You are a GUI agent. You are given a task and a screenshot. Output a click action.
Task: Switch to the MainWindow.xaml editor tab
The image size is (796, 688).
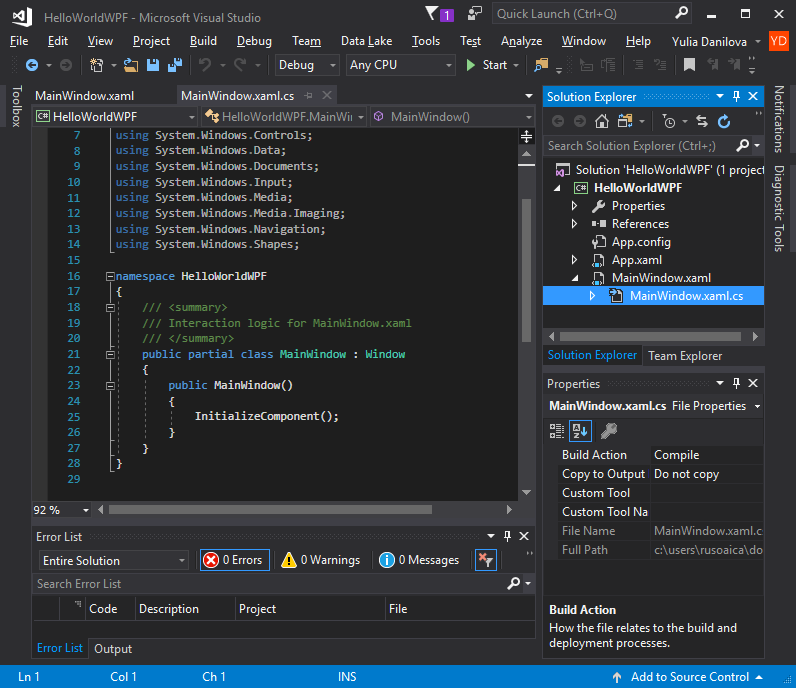coord(84,96)
